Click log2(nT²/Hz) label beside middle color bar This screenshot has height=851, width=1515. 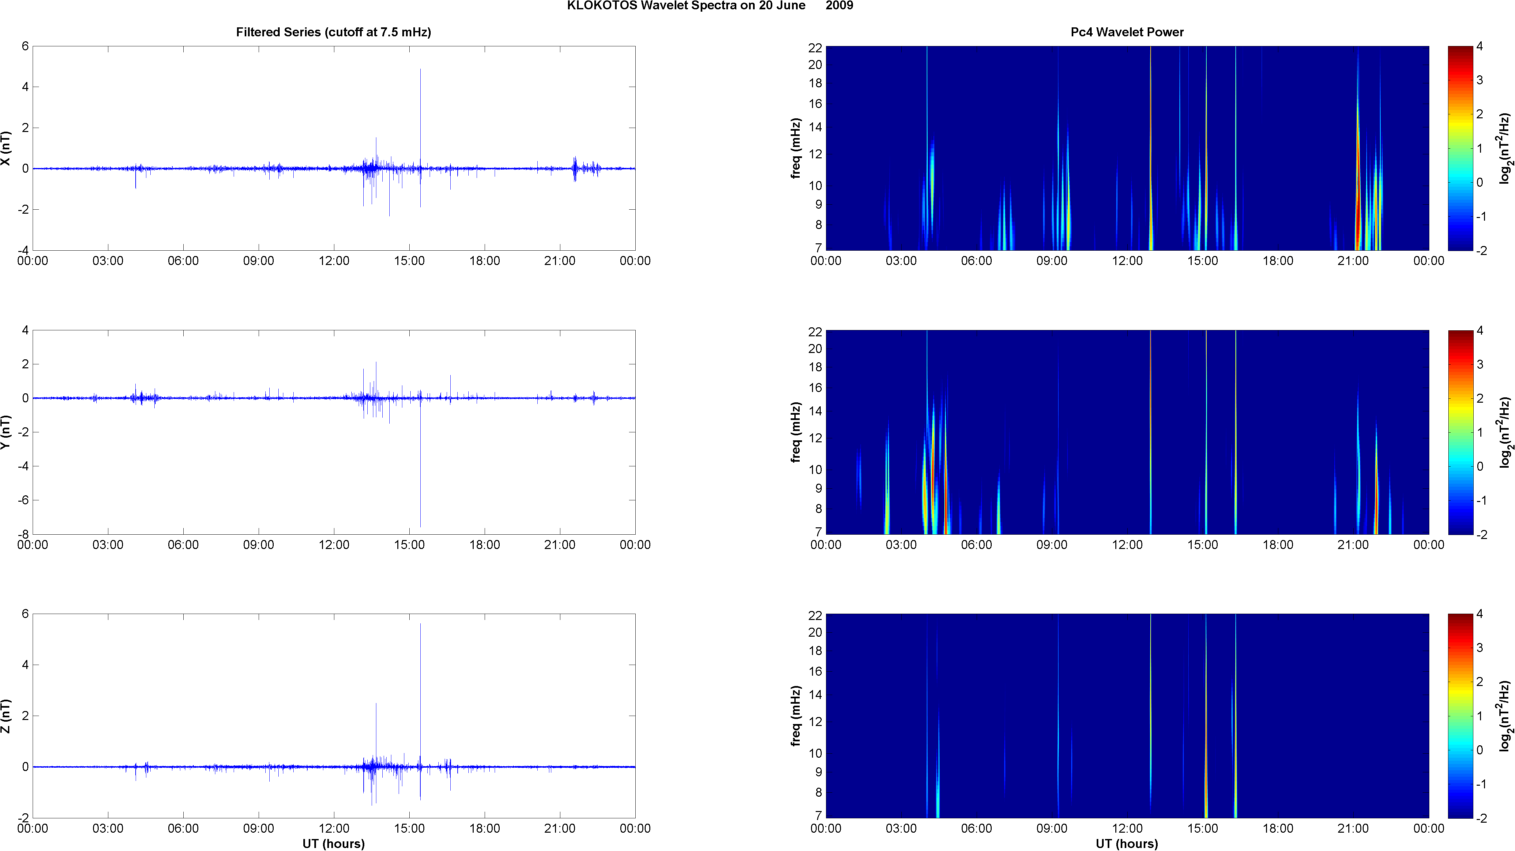(1504, 432)
